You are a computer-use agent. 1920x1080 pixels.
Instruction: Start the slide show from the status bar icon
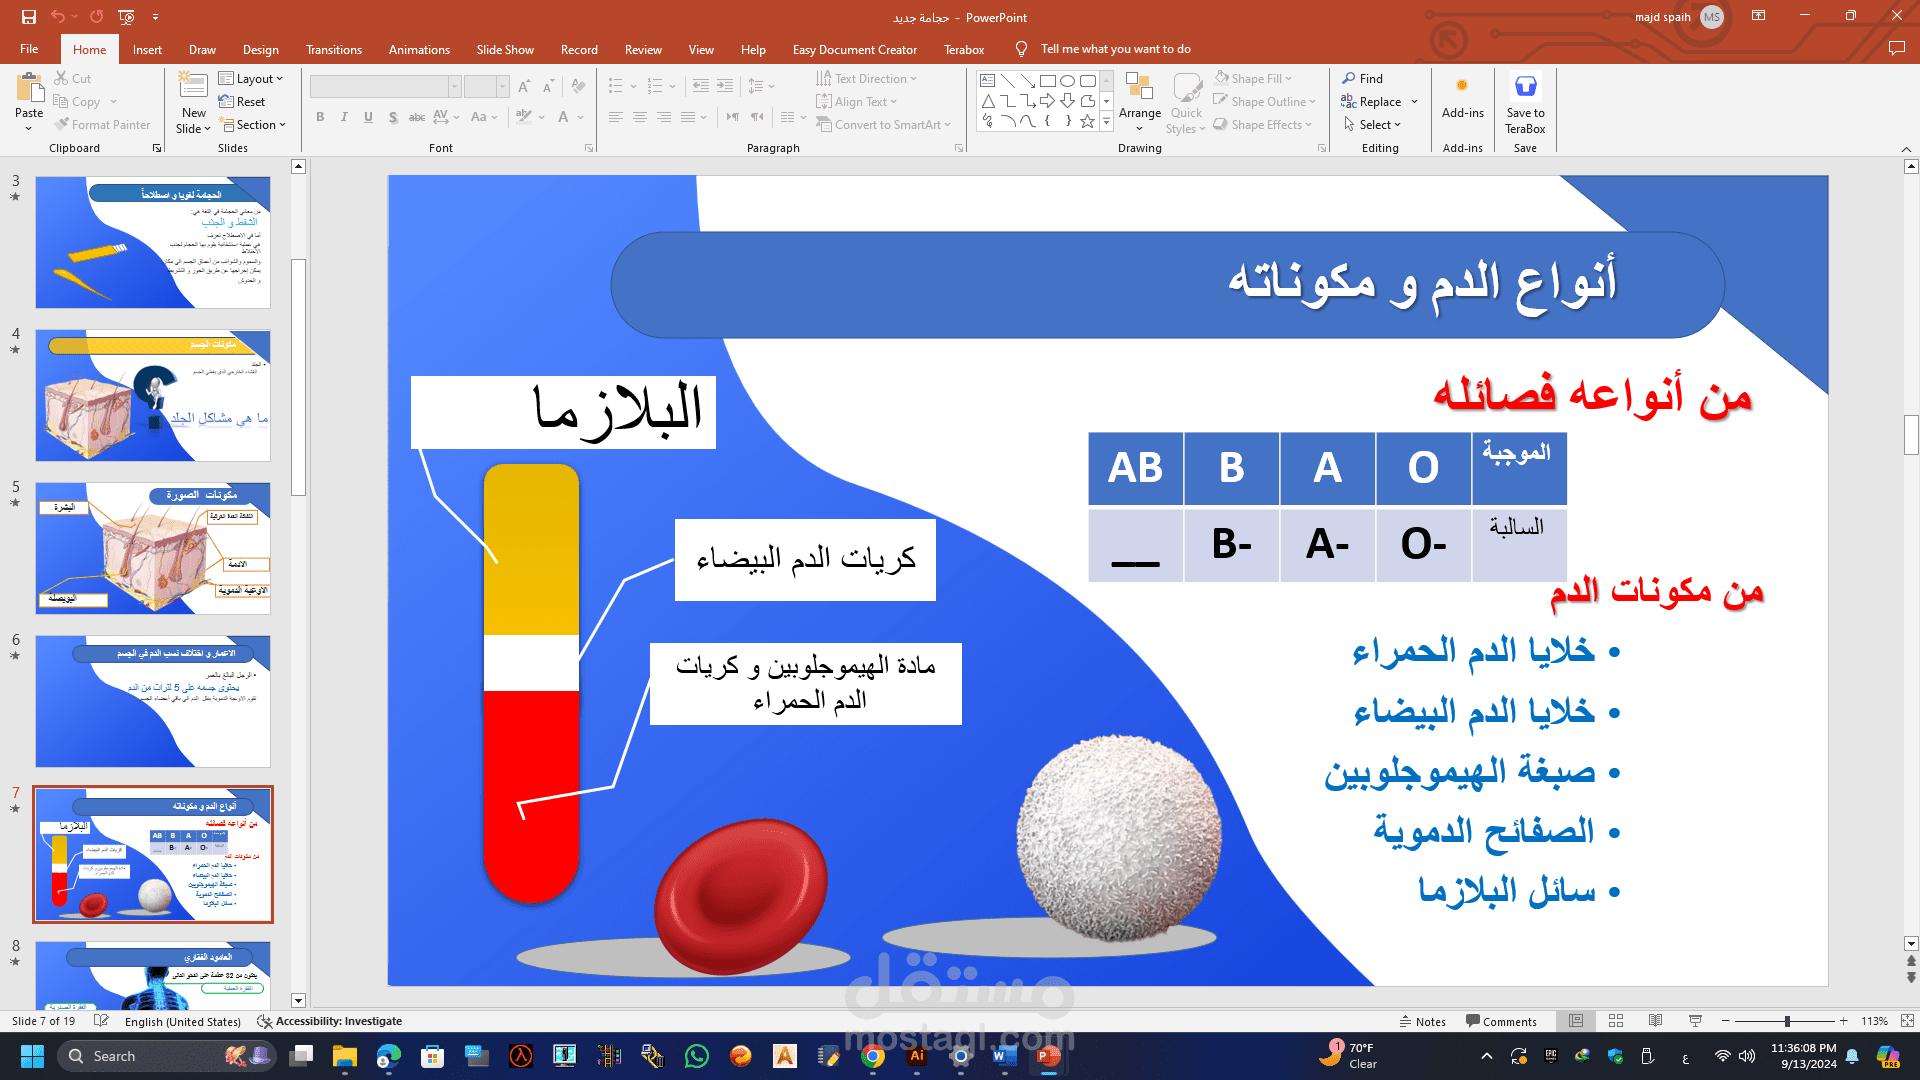(x=1695, y=1021)
